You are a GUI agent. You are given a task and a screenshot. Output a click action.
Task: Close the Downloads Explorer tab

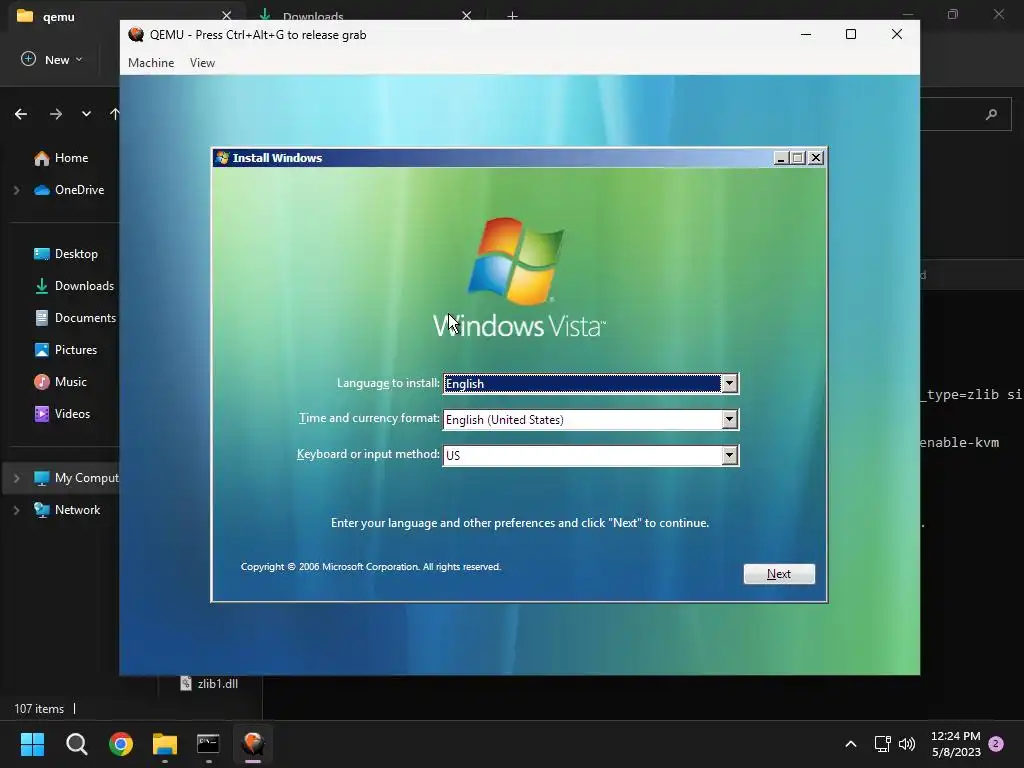click(x=466, y=16)
